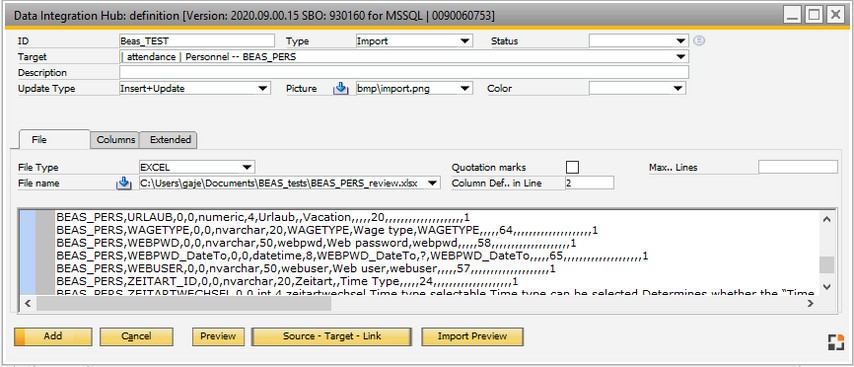
Task: Click the vertical scrollbar down arrow in preview
Action: point(826,286)
